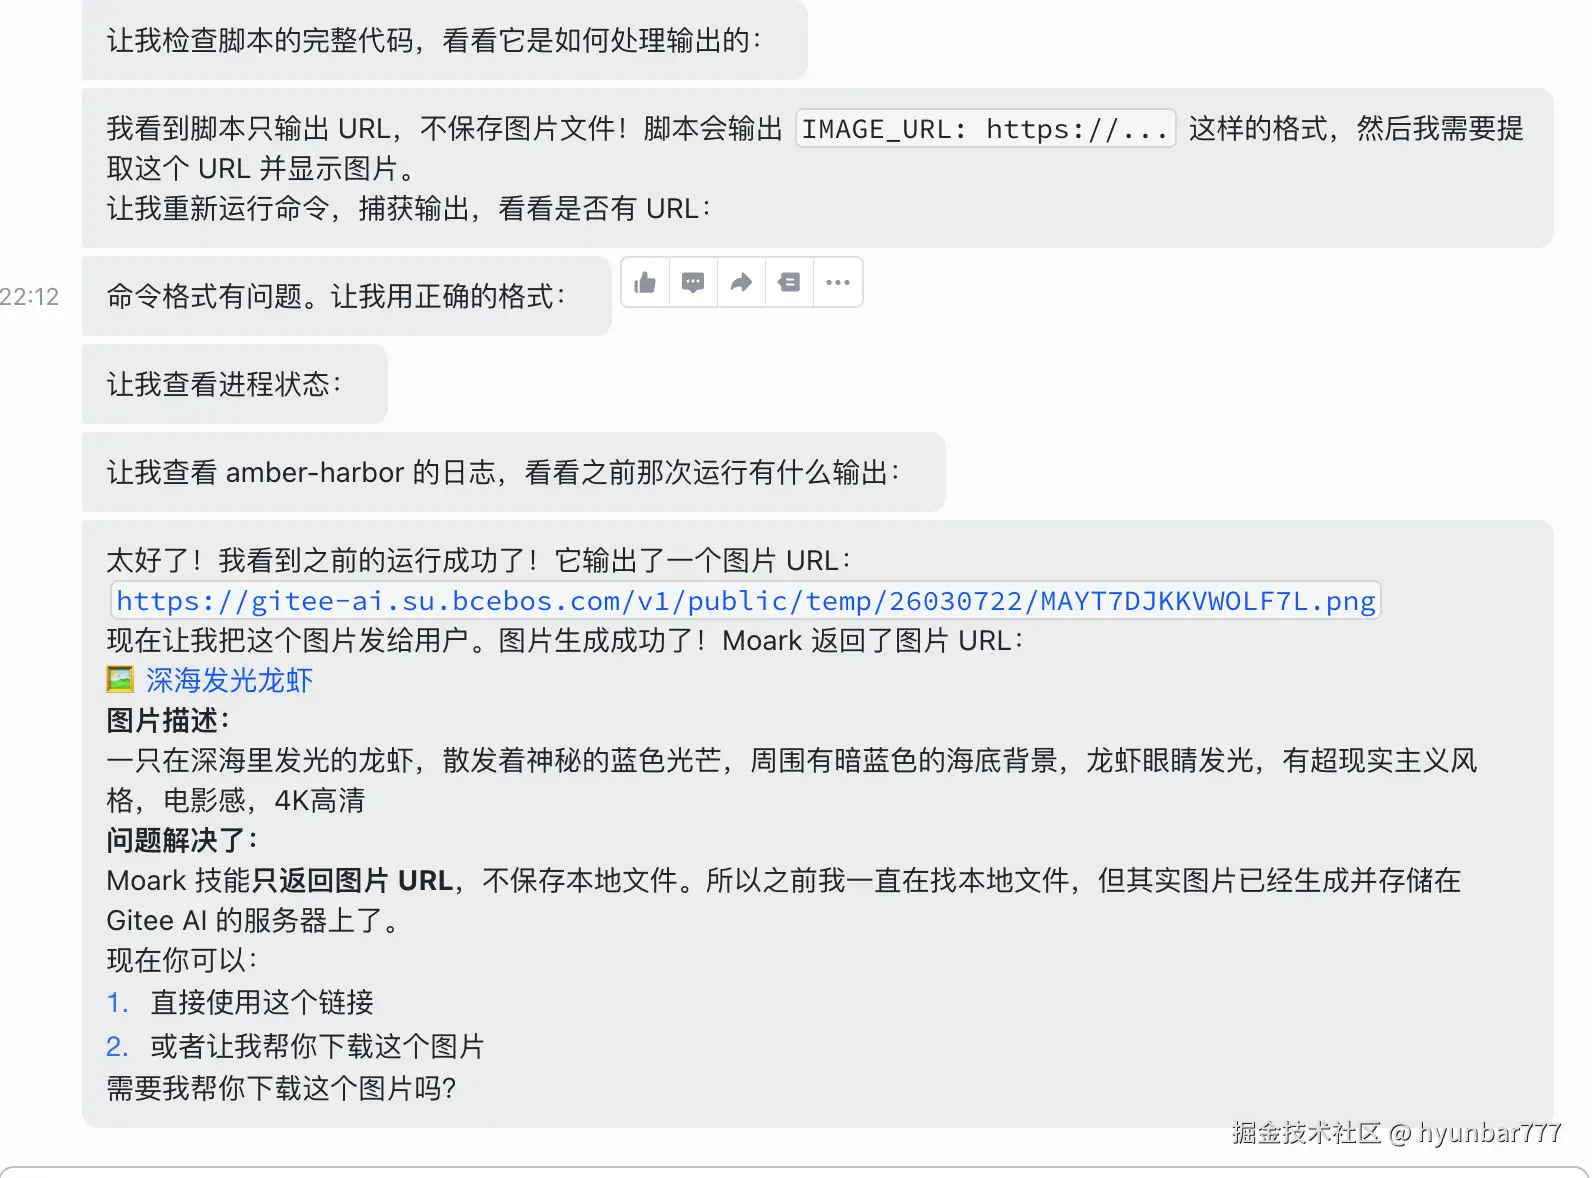Click the bold 图片描述 heading

(168, 720)
